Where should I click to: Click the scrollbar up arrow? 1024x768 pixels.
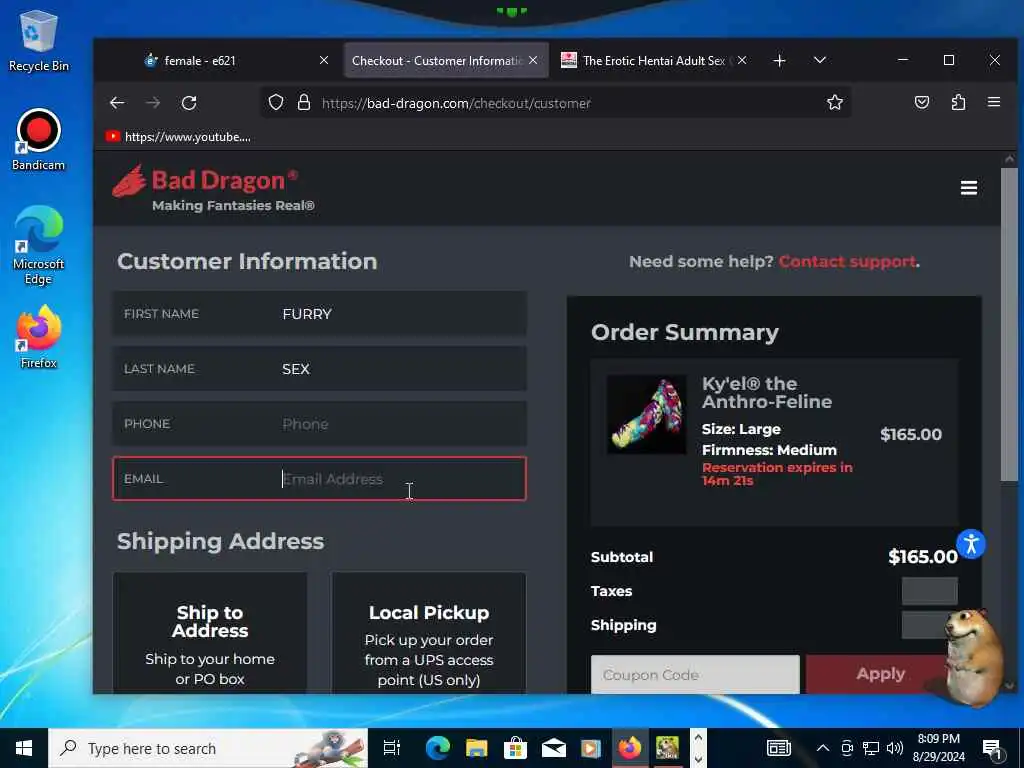point(1010,159)
